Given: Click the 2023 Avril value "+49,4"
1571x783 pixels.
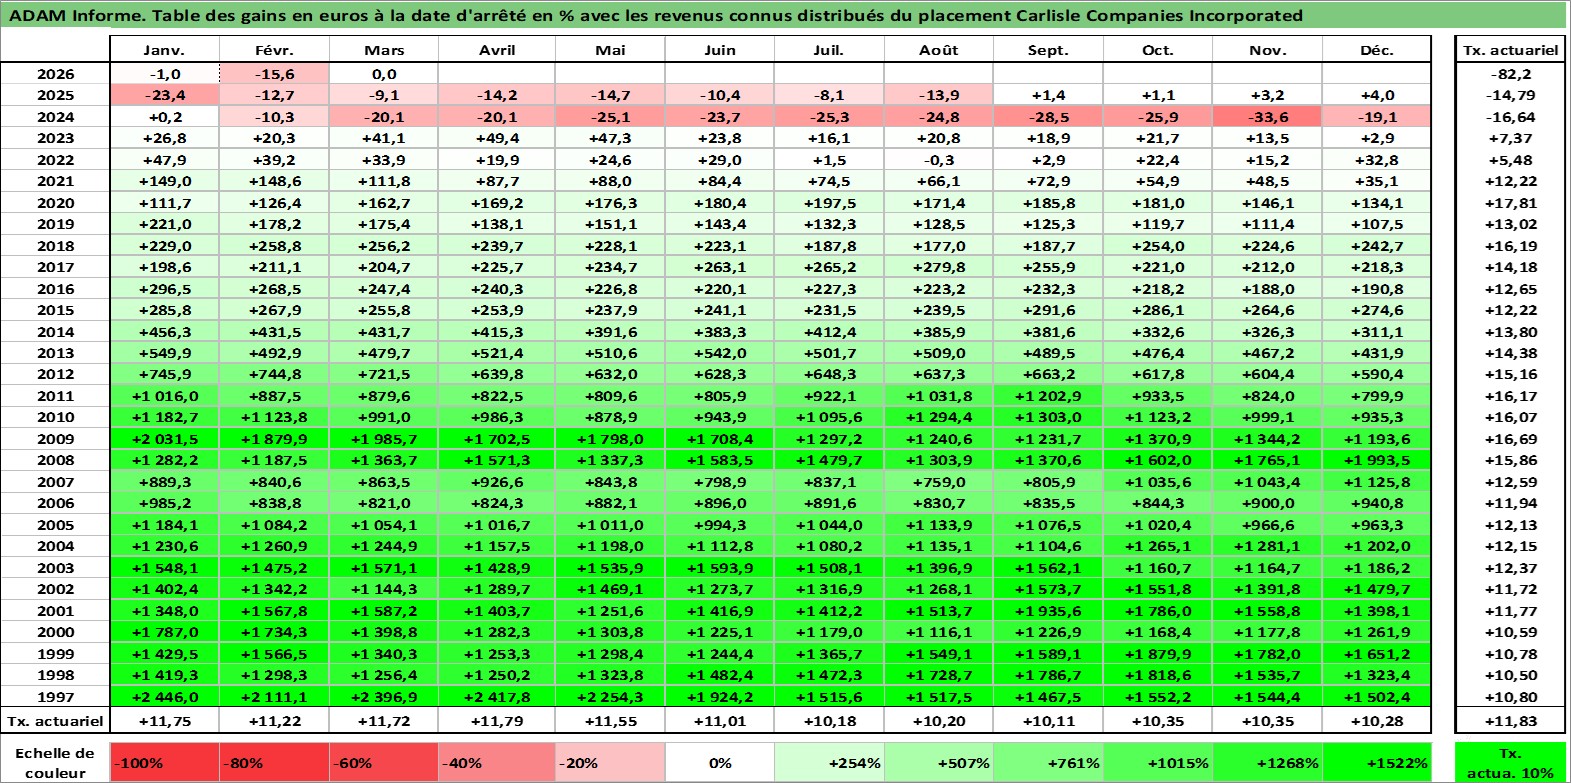Looking at the screenshot, I should point(496,138).
